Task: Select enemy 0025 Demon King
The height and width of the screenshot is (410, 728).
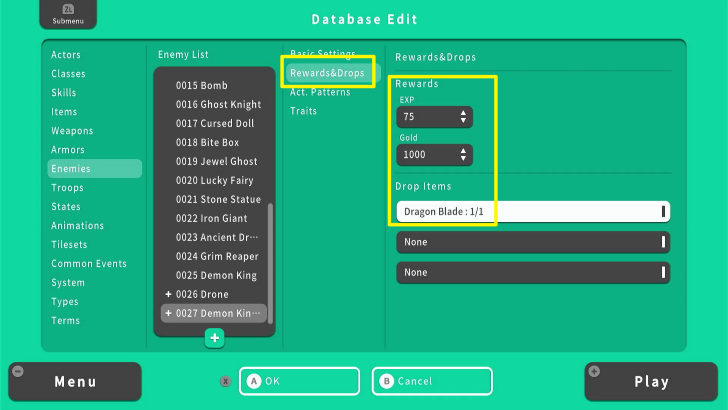Action: (x=214, y=275)
